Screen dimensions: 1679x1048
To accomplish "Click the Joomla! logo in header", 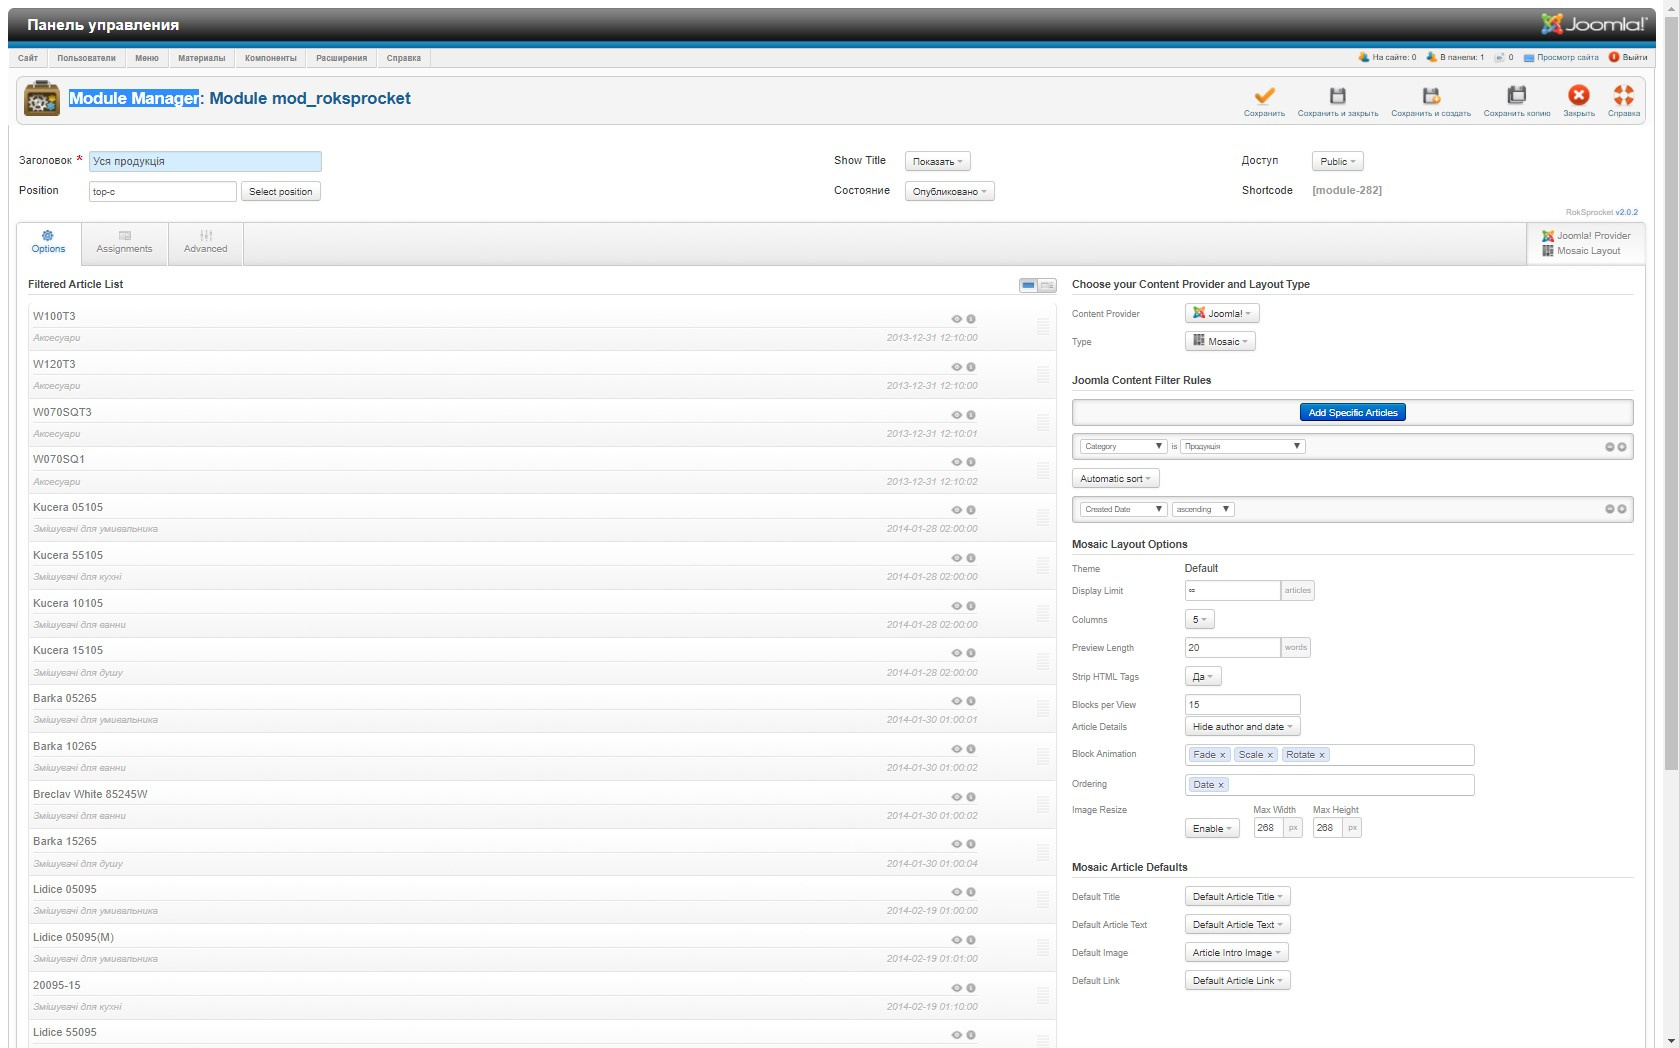I will pos(1594,24).
